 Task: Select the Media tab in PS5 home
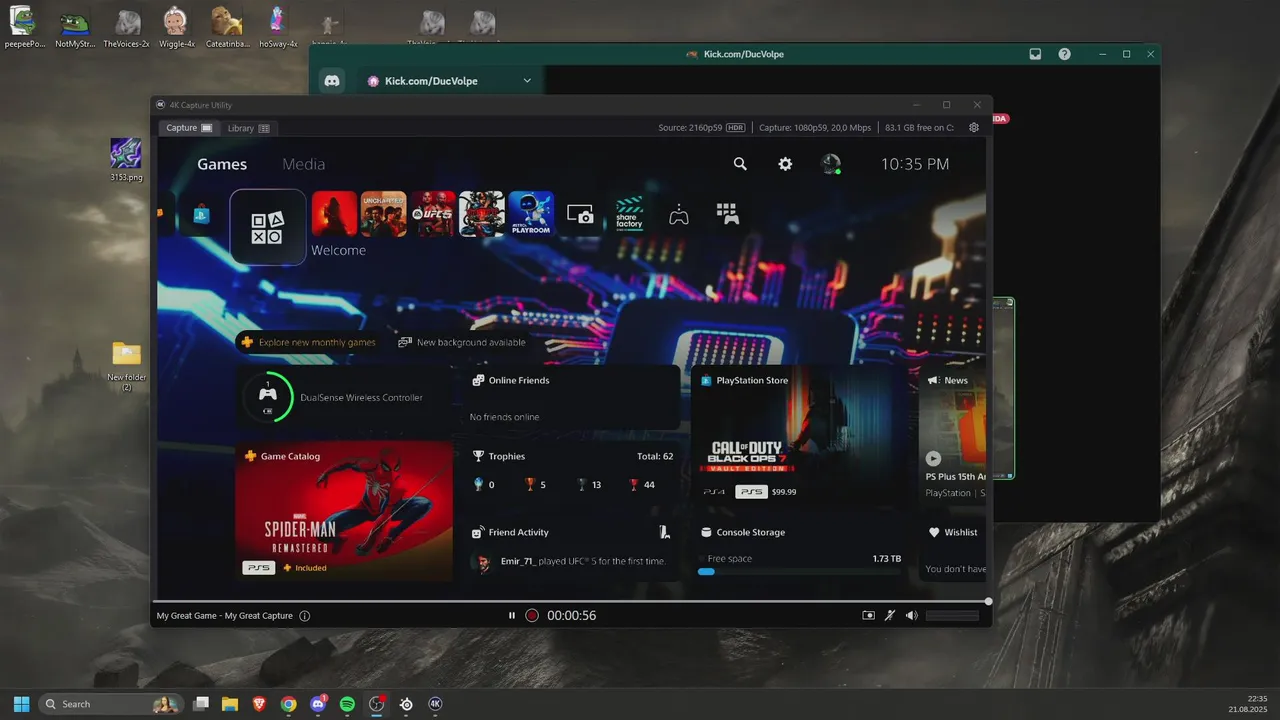(x=303, y=164)
